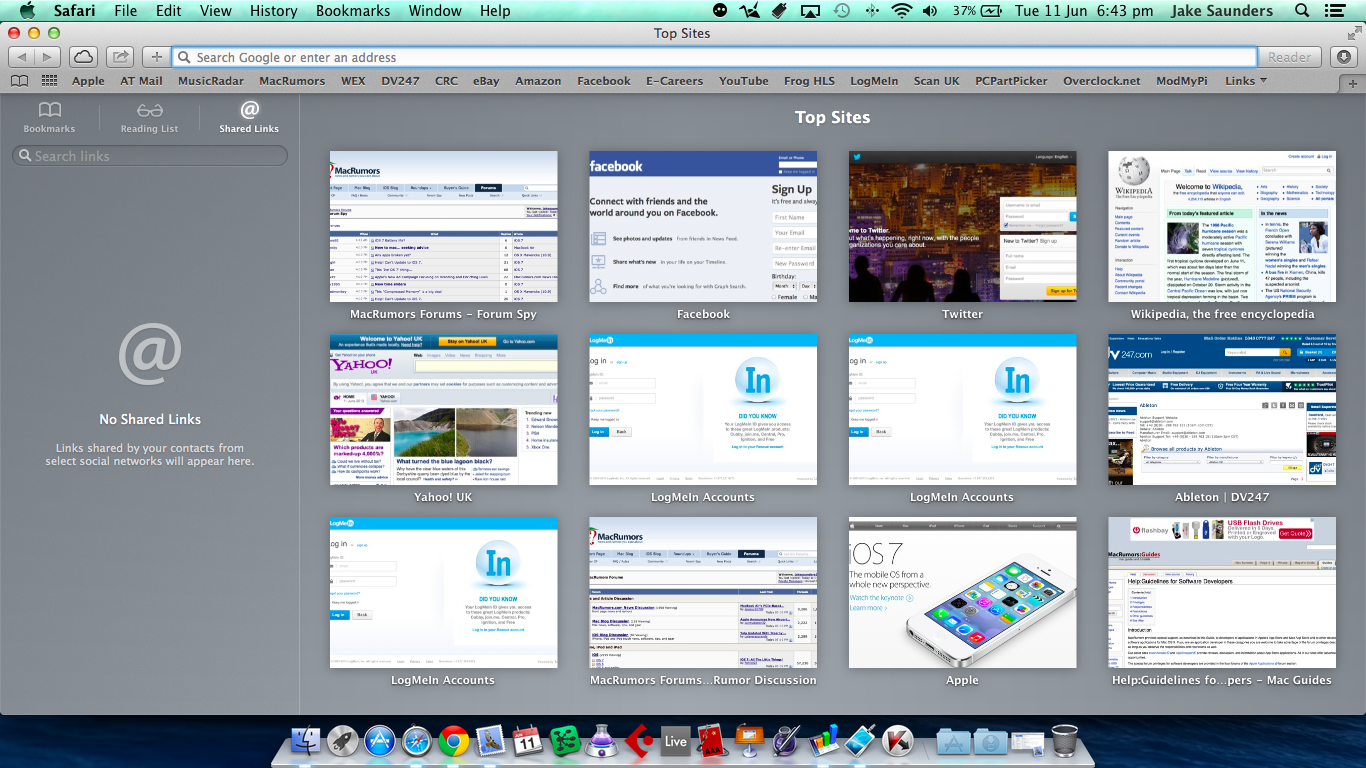Viewport: 1366px width, 768px height.
Task: Open Calendar from the Dock
Action: (x=527, y=741)
